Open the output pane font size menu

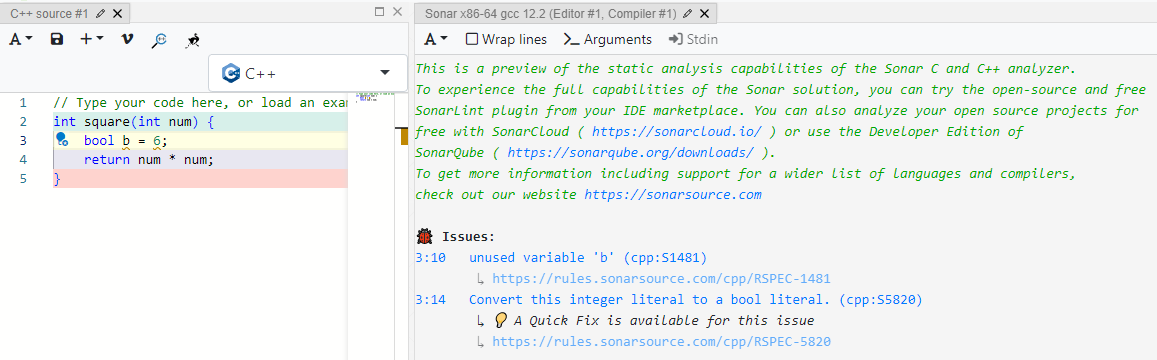pos(435,39)
